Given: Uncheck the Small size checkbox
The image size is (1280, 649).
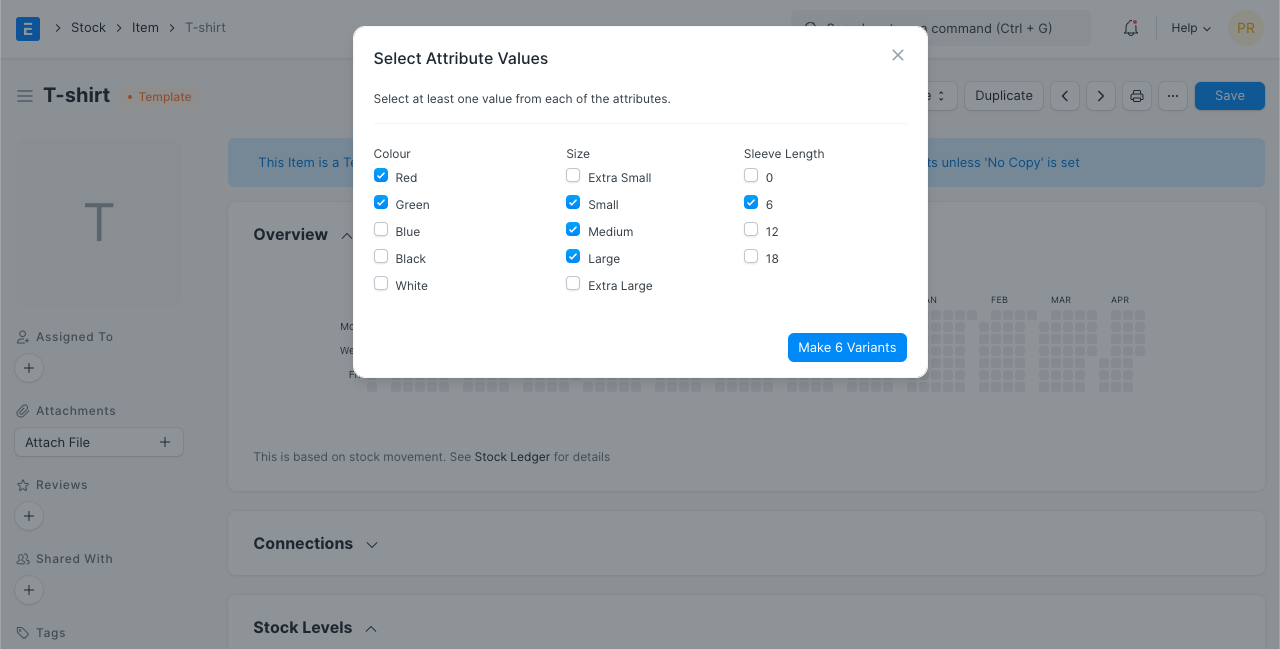Looking at the screenshot, I should 573,202.
